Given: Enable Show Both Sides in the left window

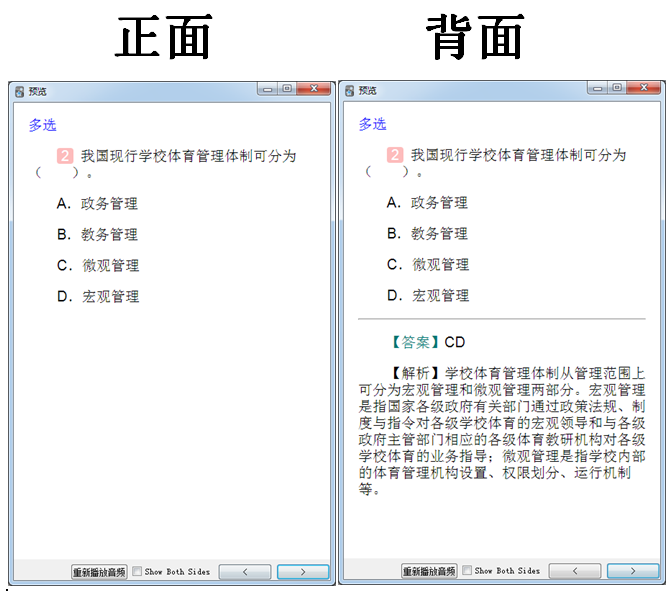Looking at the screenshot, I should click(137, 571).
